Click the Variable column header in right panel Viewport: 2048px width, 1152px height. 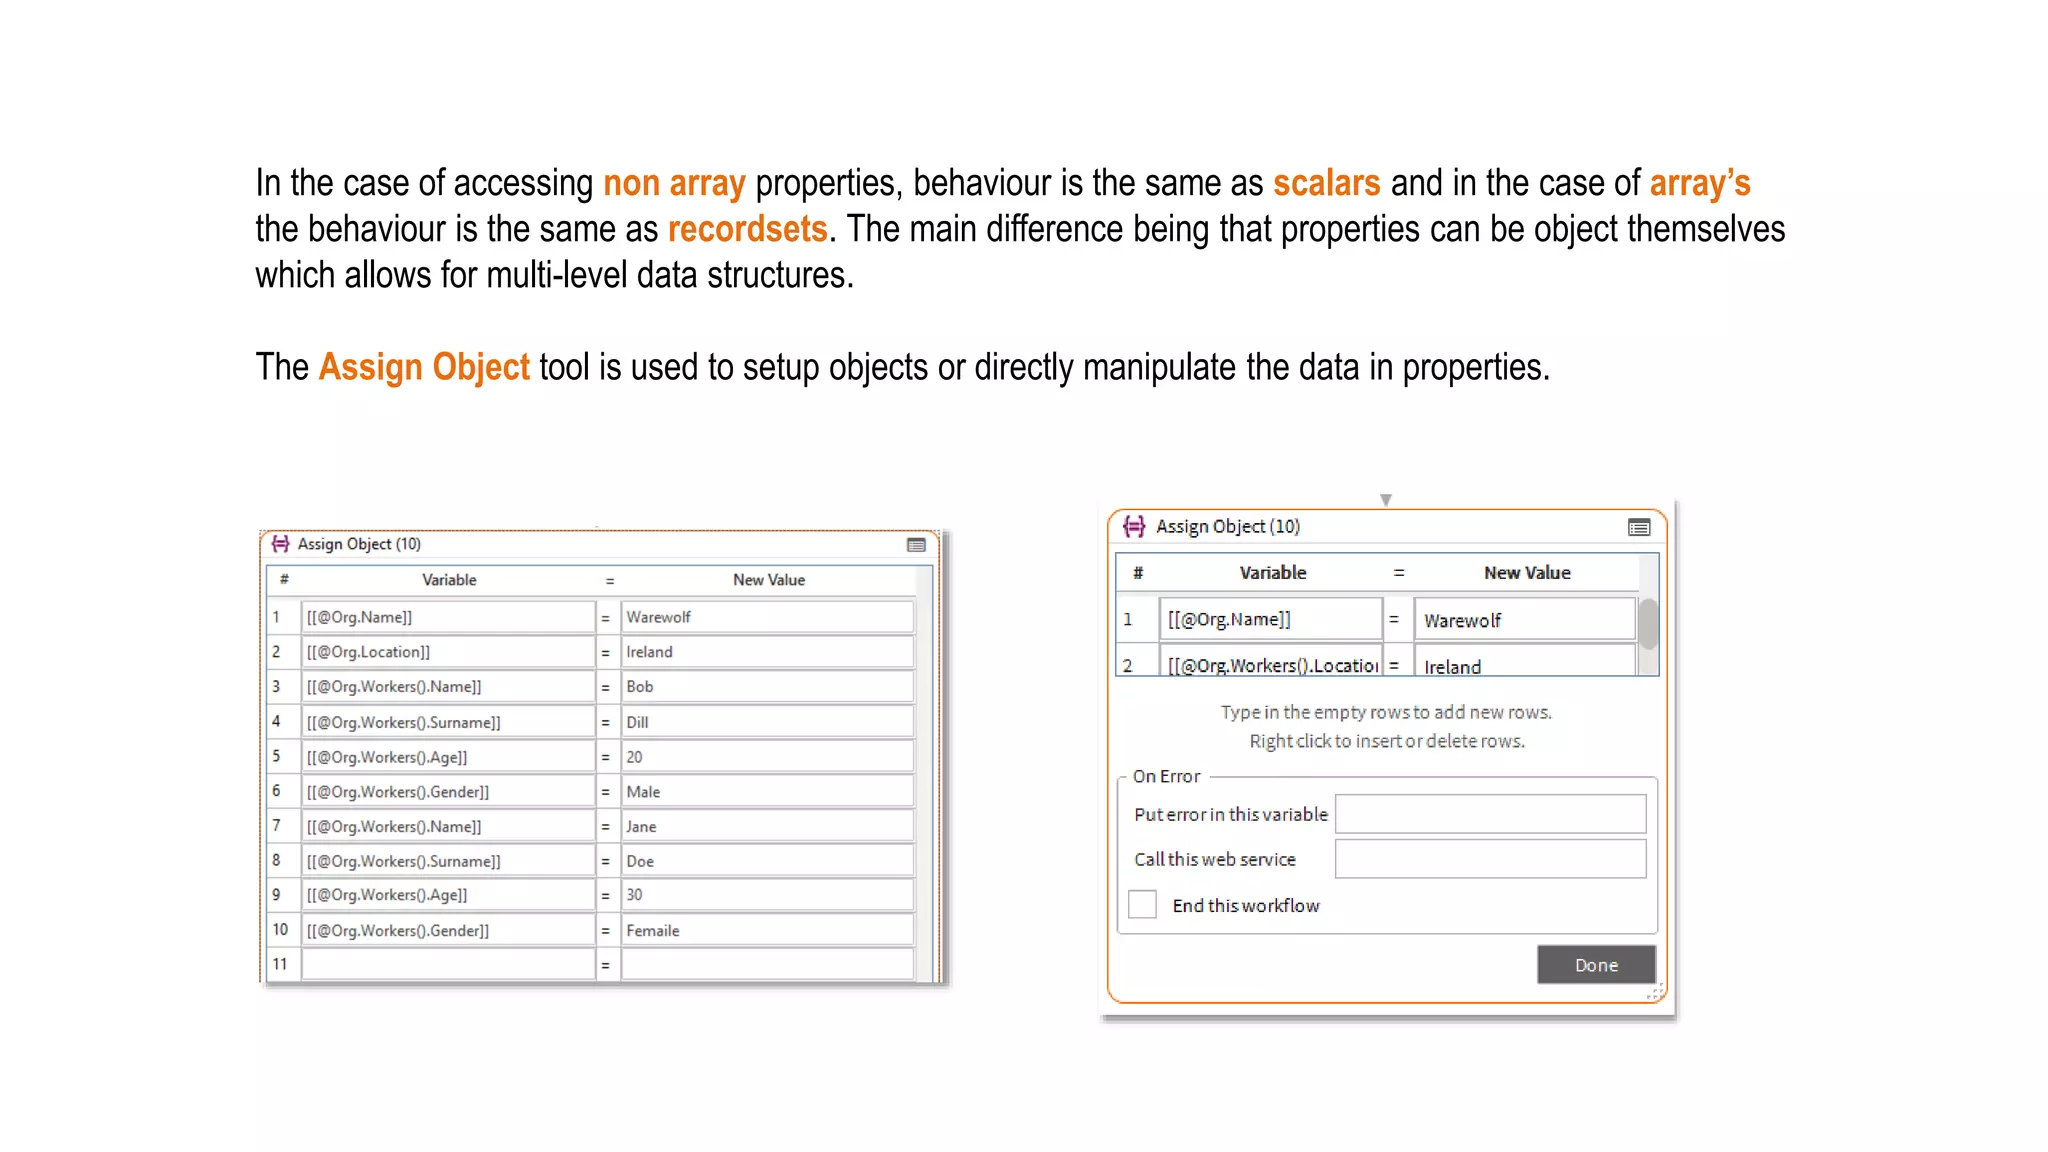point(1272,573)
